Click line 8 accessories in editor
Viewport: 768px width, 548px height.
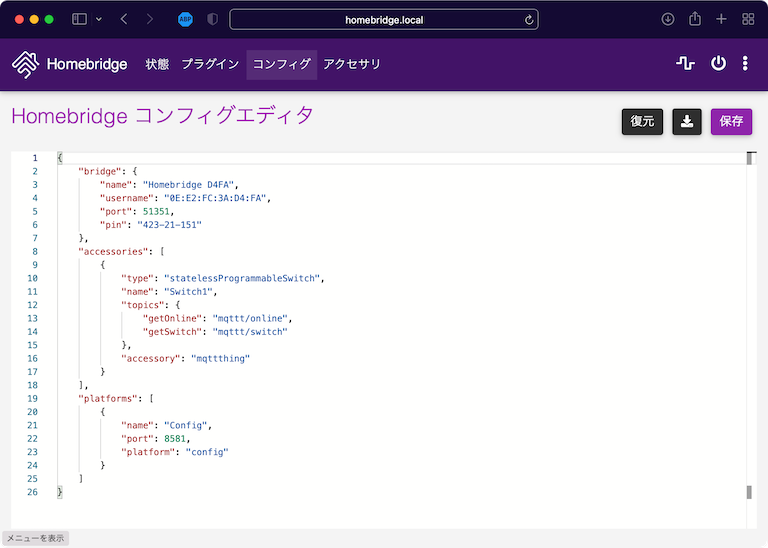click(x=111, y=251)
